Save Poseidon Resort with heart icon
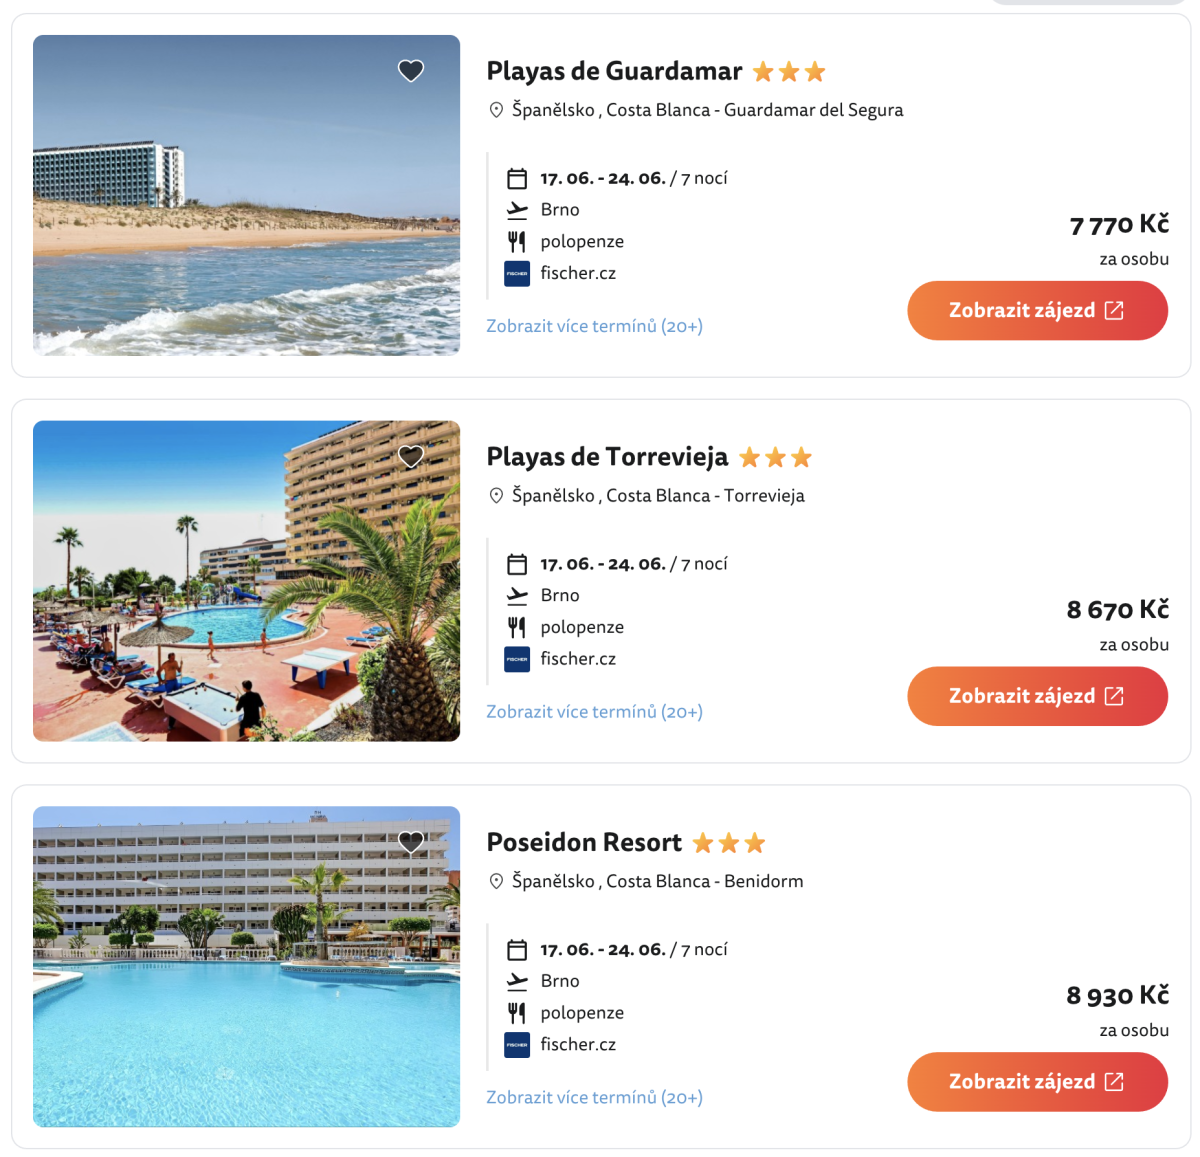This screenshot has height=1157, width=1200. tap(411, 843)
